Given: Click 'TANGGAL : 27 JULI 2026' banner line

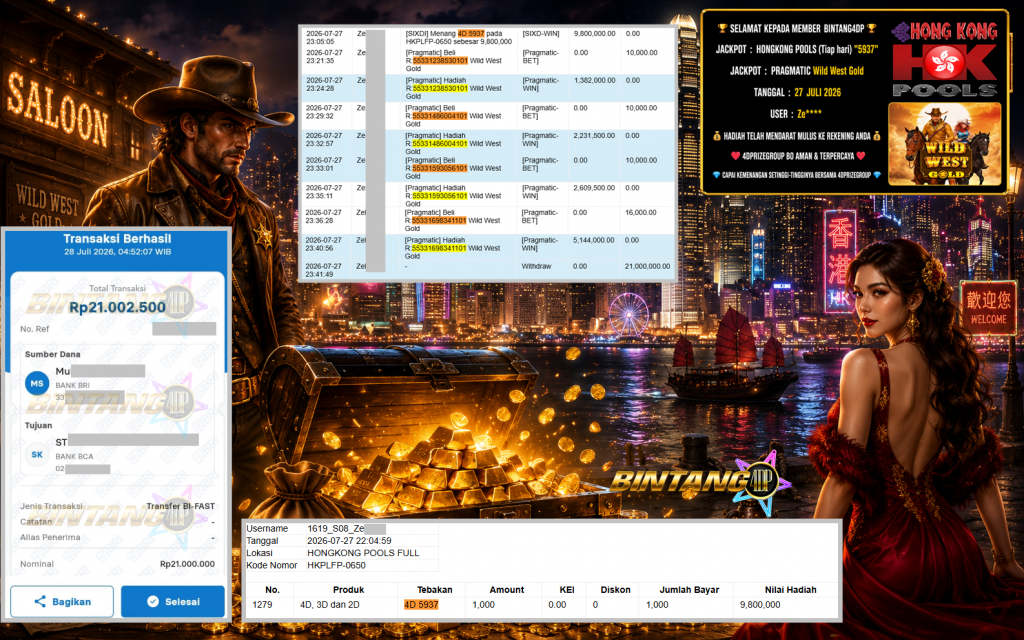Looking at the screenshot, I should tap(797, 92).
